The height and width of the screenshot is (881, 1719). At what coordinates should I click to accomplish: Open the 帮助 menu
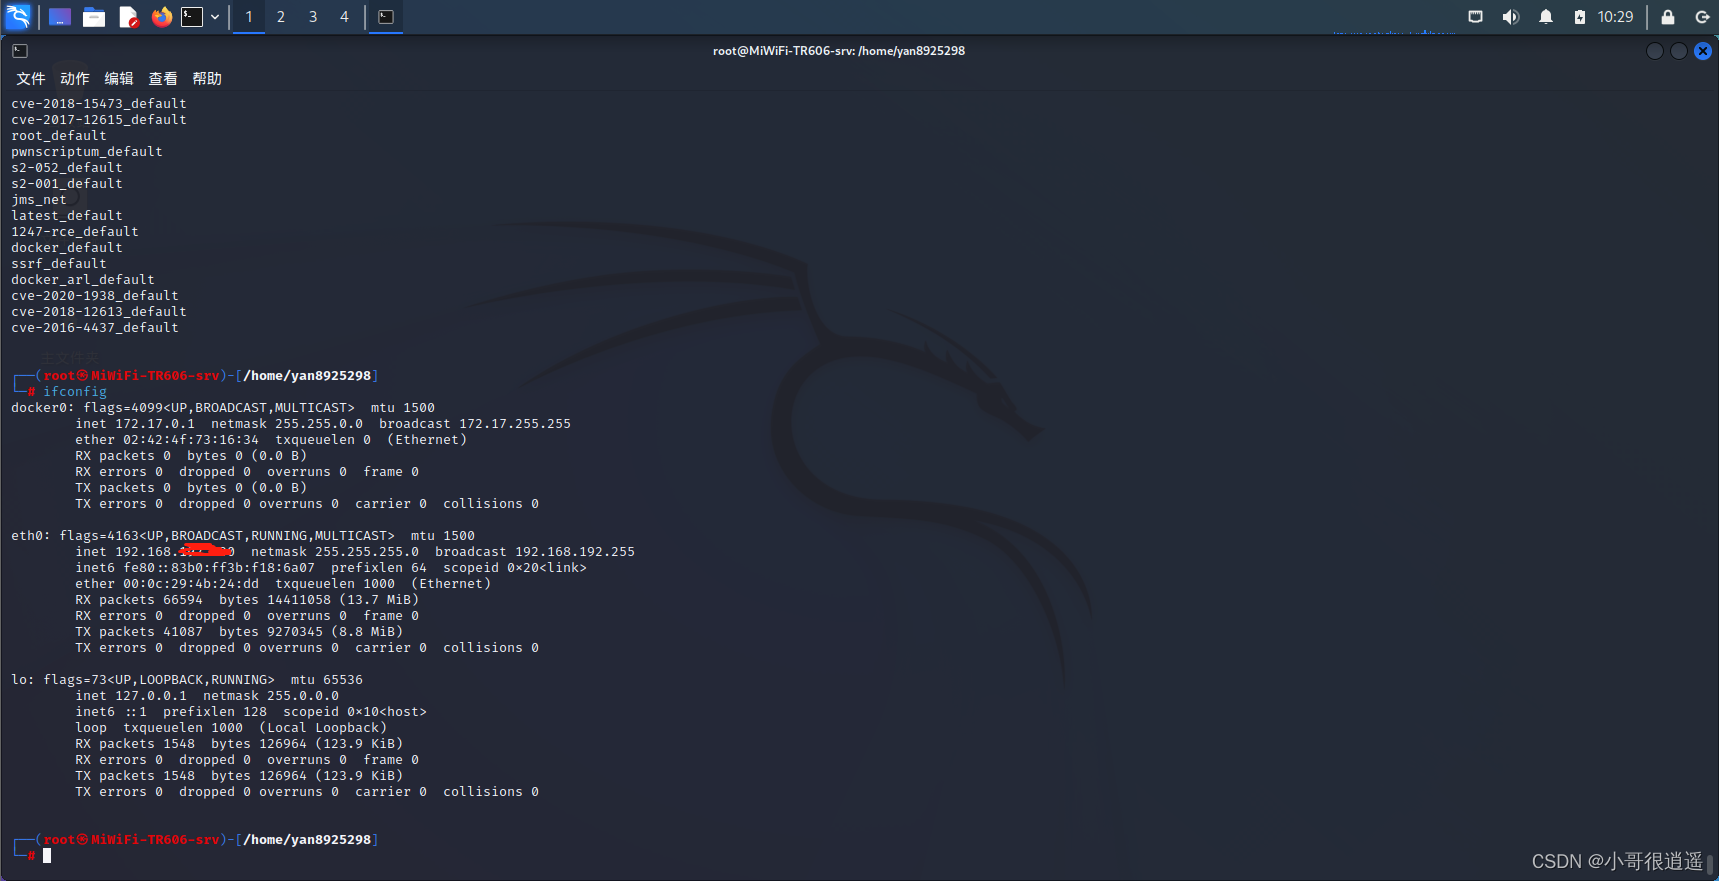point(207,79)
